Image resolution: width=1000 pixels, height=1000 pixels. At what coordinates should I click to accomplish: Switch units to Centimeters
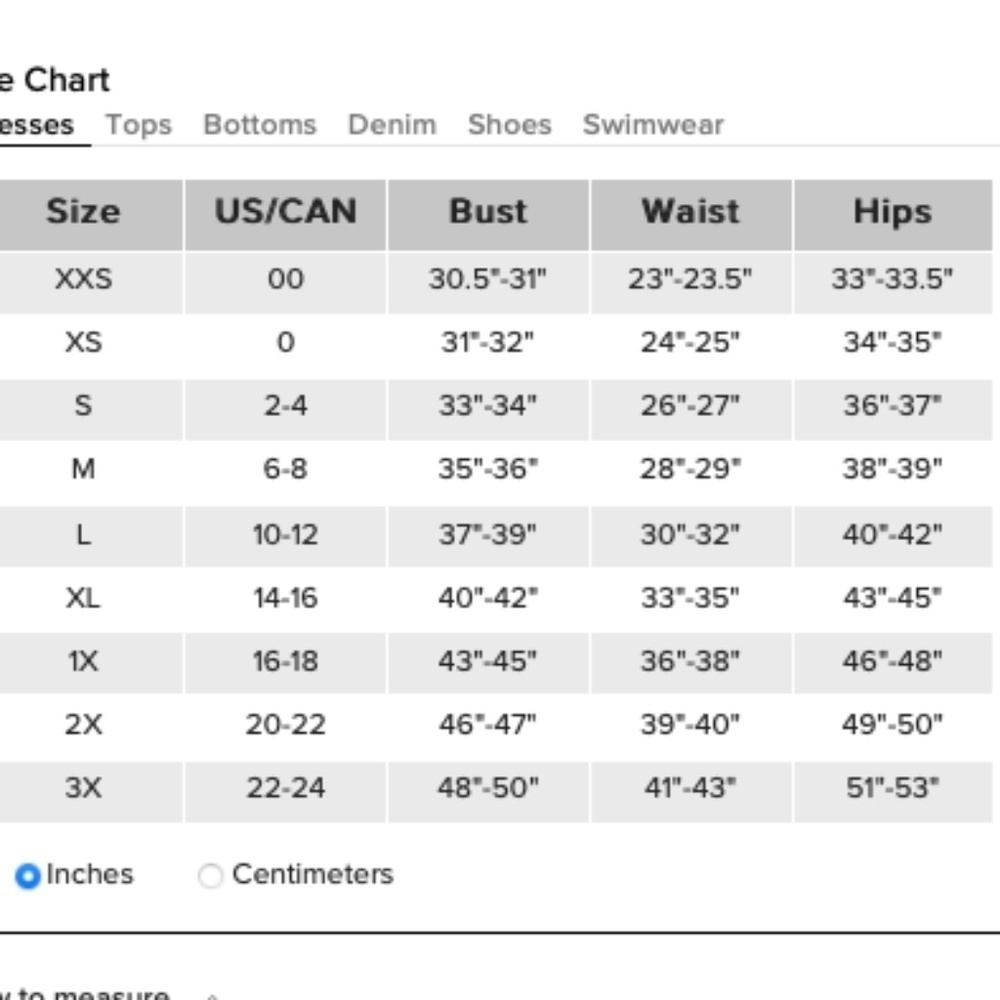tap(210, 876)
